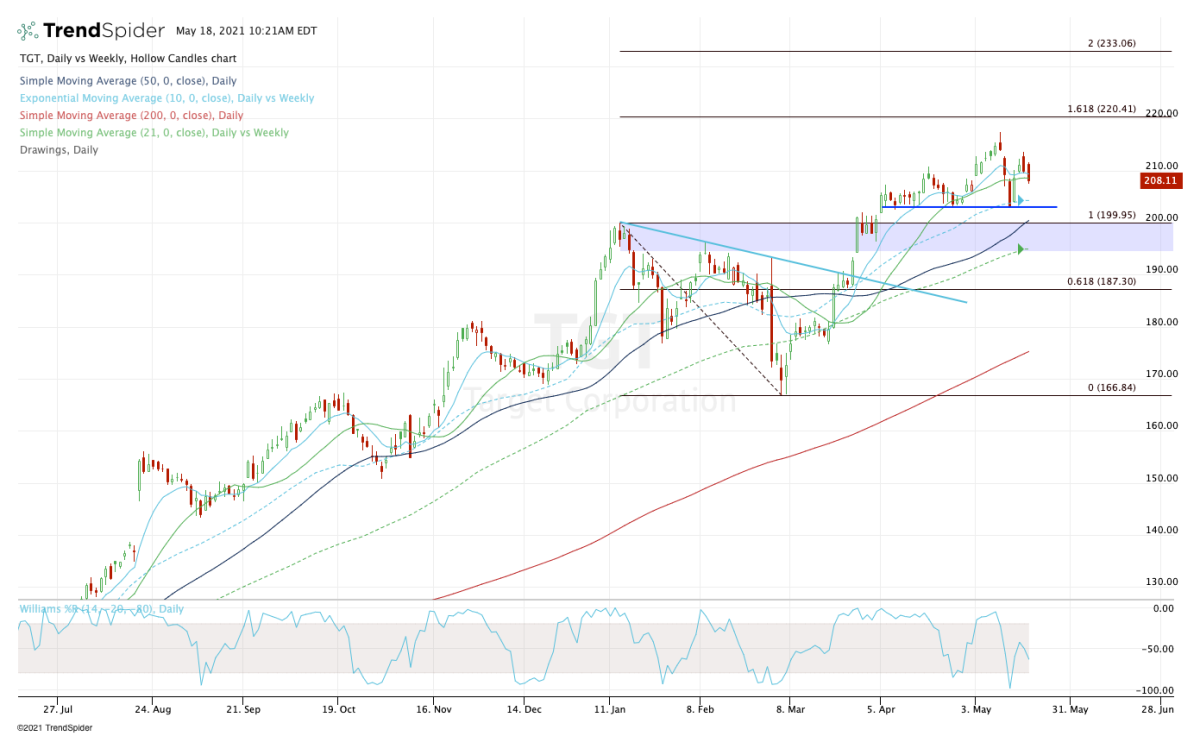The image size is (1200, 736).
Task: Open the Williams %R indicator label
Action: pyautogui.click(x=102, y=608)
